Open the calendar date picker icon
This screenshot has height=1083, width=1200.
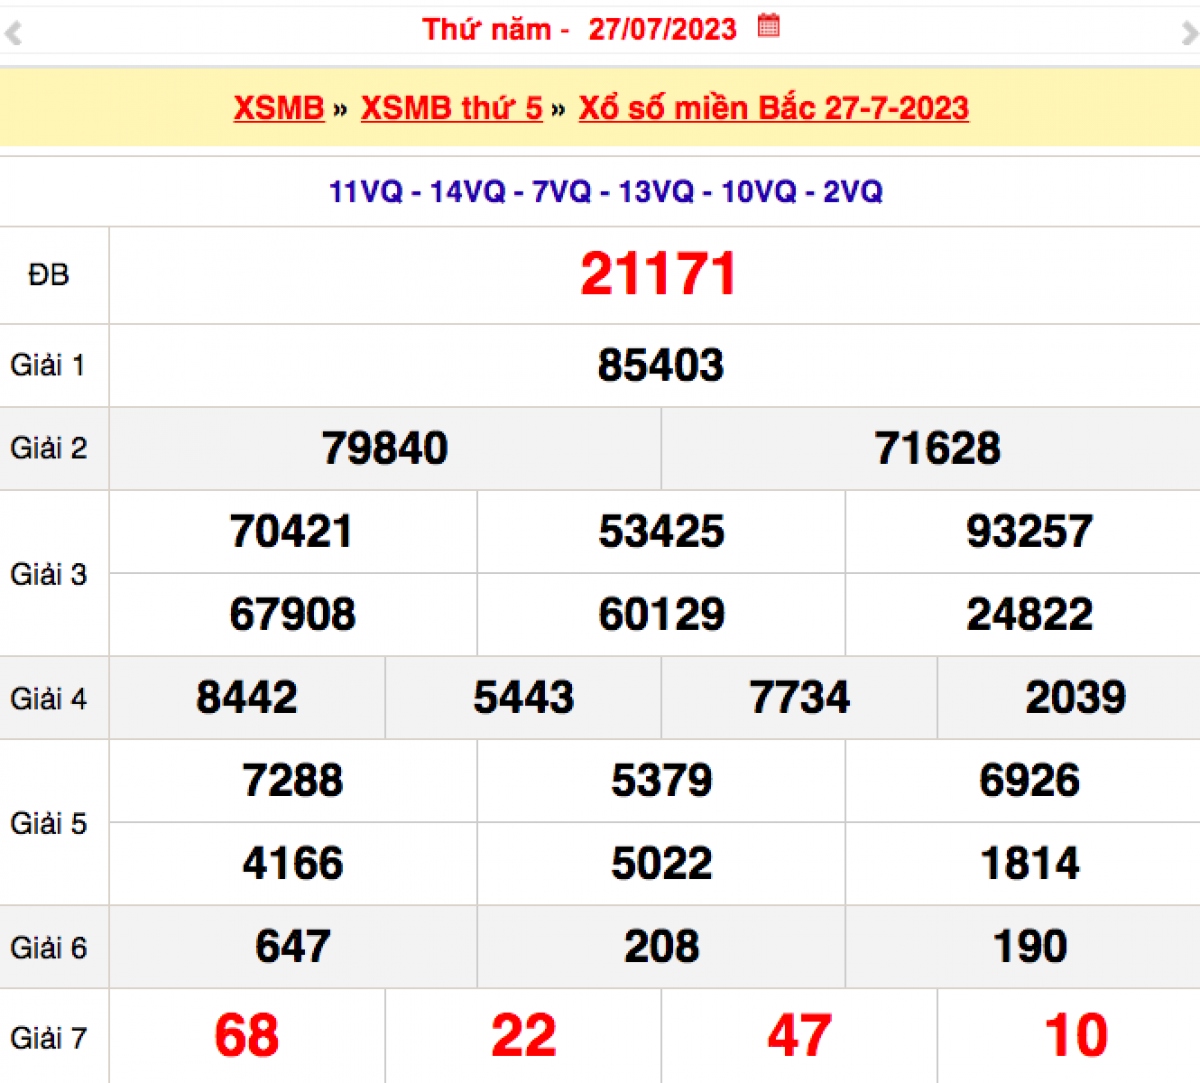click(x=768, y=26)
